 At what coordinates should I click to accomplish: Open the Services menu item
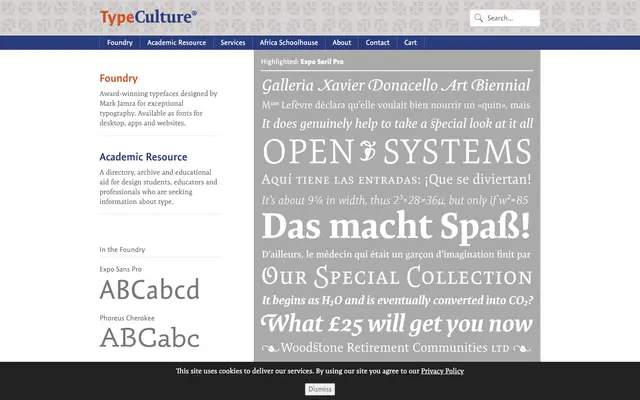pos(233,42)
